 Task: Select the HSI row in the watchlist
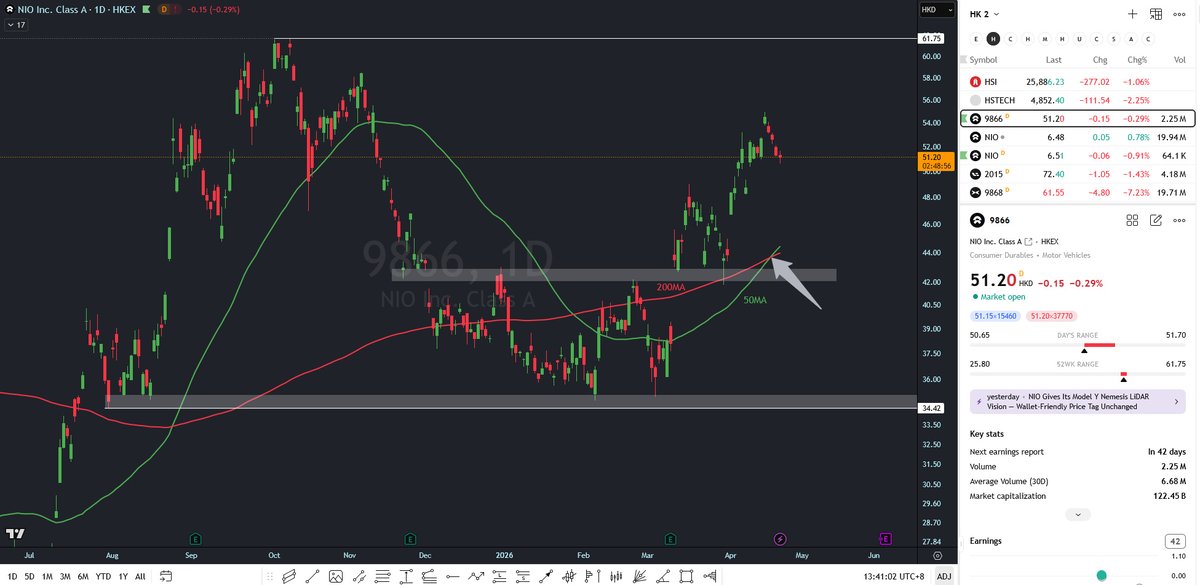point(1078,81)
